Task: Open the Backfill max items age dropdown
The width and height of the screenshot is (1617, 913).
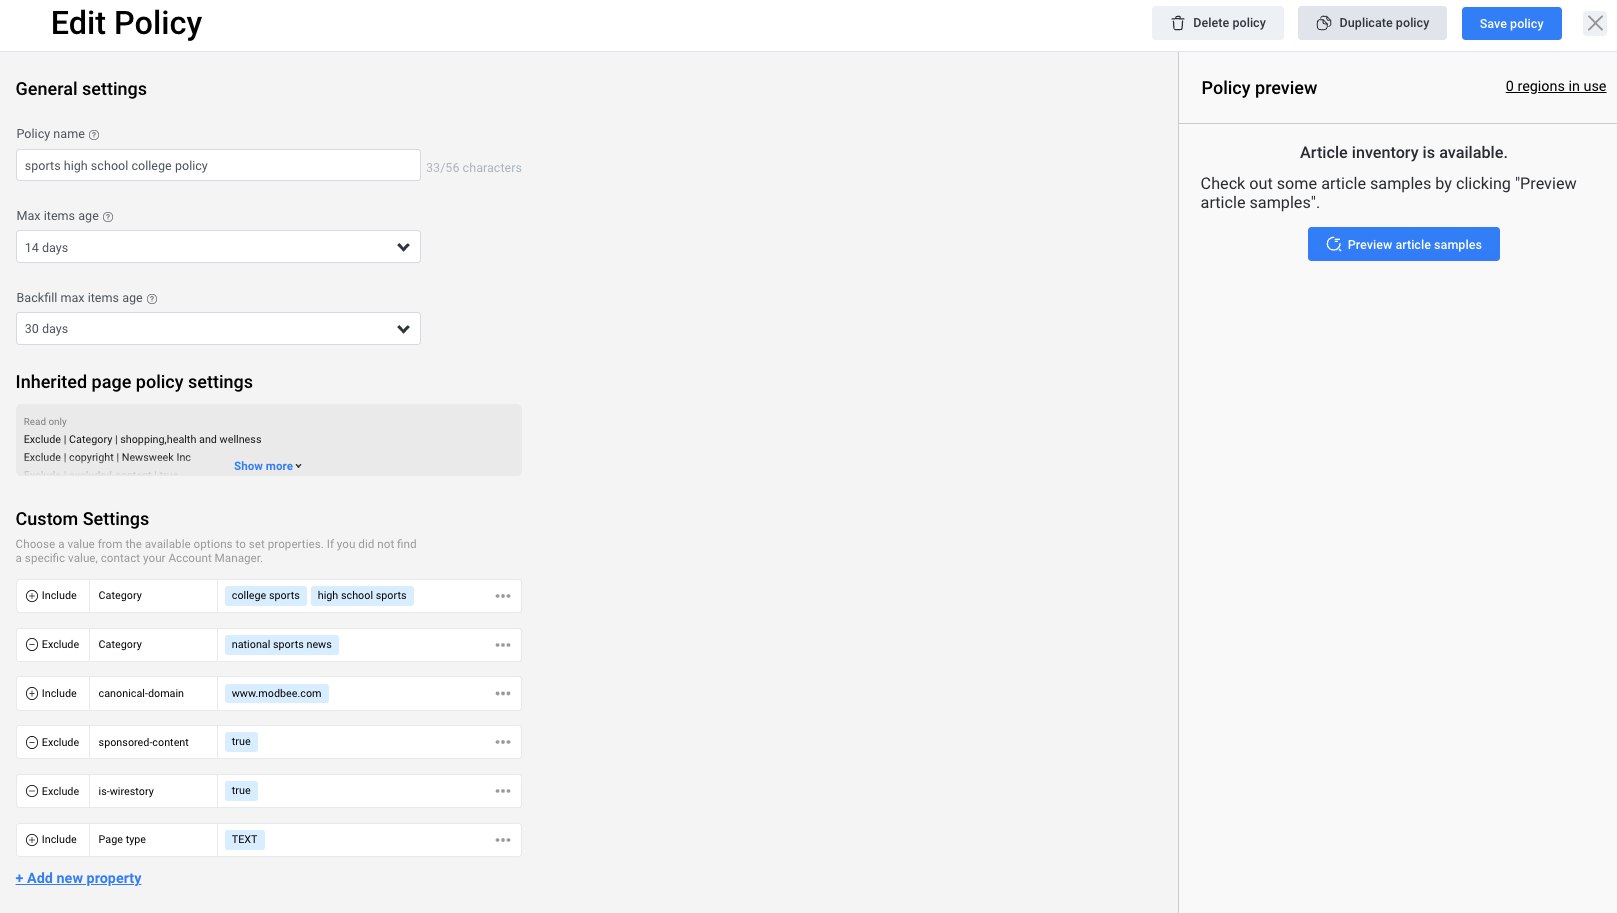Action: [403, 328]
